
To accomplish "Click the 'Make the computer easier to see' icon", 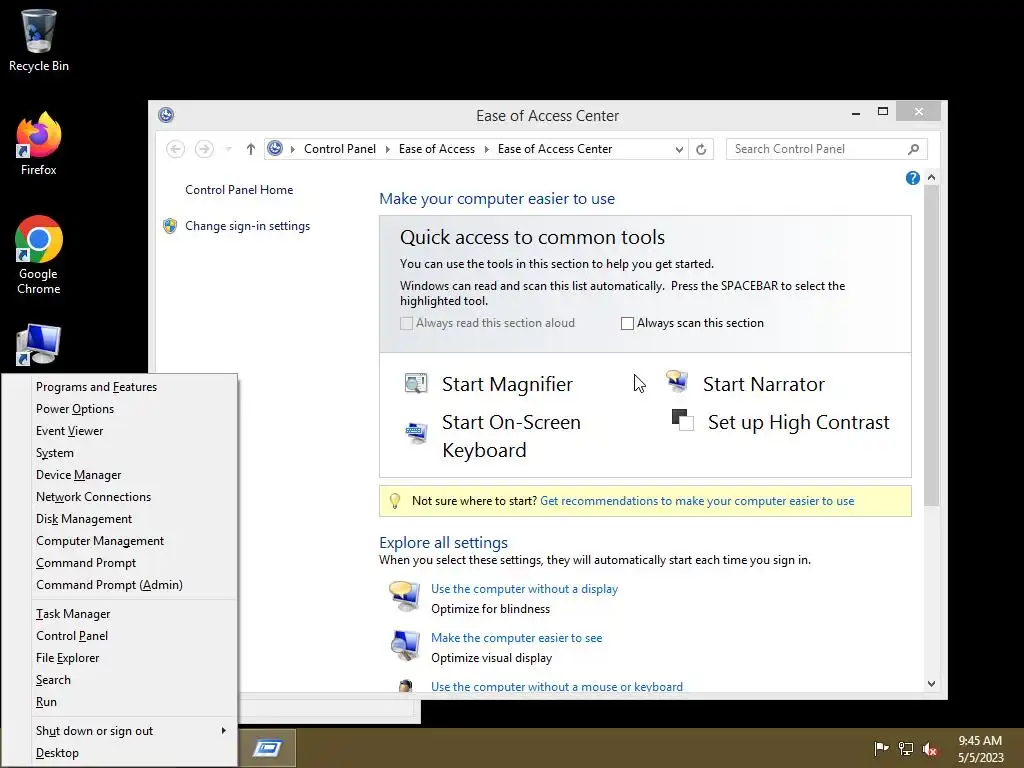I will [404, 645].
